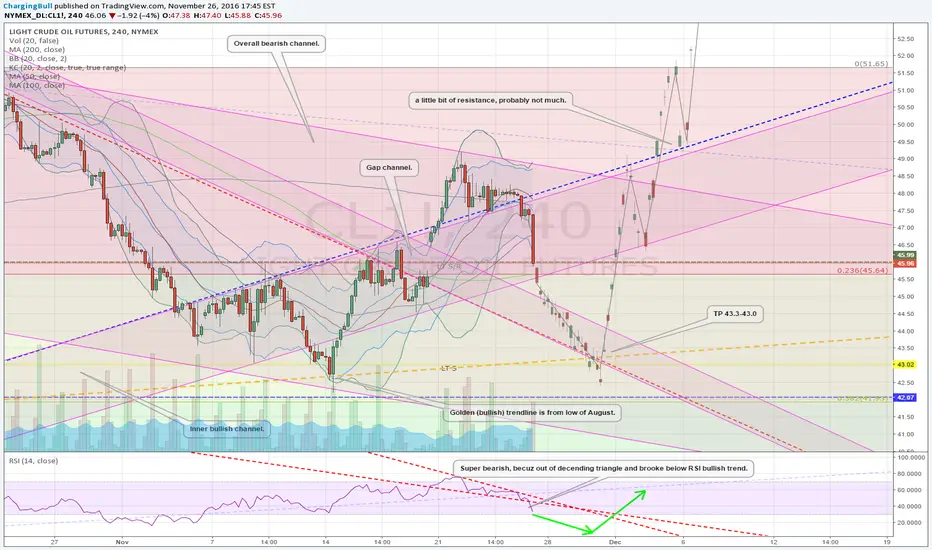This screenshot has width=932, height=550.
Task: Click the 'Super bearish' RSI annotation
Action: click(603, 469)
